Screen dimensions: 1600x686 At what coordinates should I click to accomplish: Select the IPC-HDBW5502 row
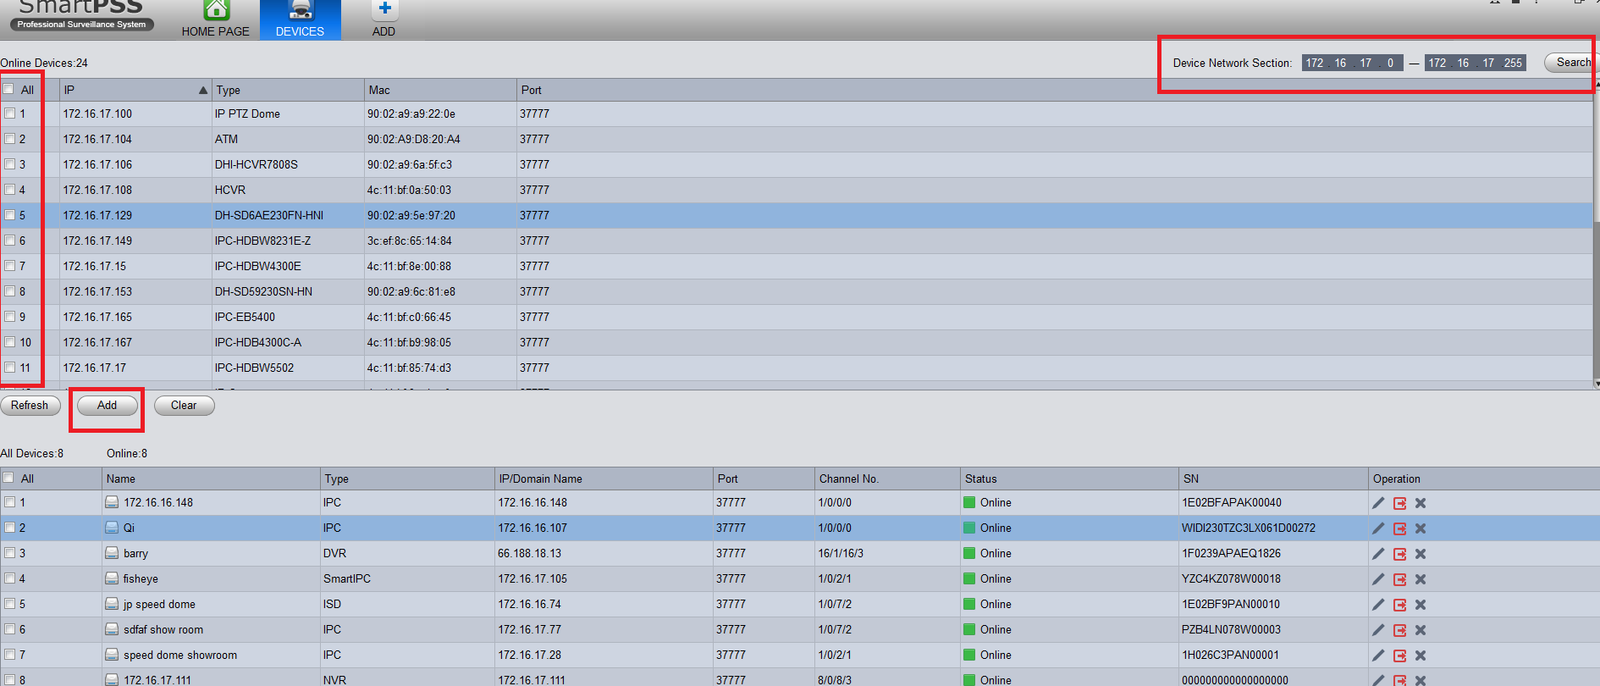(796, 368)
